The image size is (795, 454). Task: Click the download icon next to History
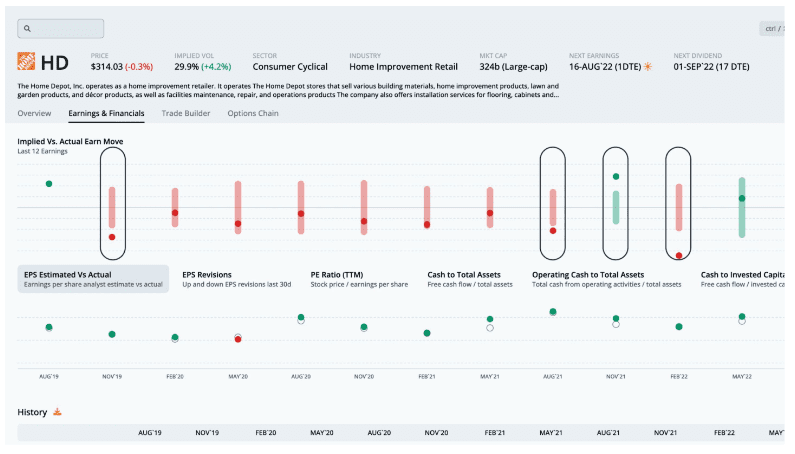click(57, 412)
